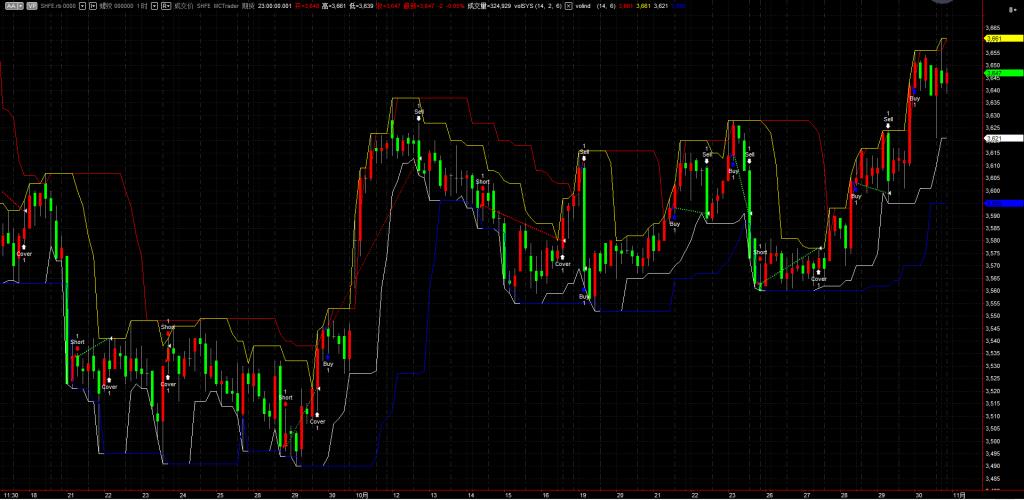The width and height of the screenshot is (1024, 500).
Task: Click the Cover signal near date 18
Action: 24,253
